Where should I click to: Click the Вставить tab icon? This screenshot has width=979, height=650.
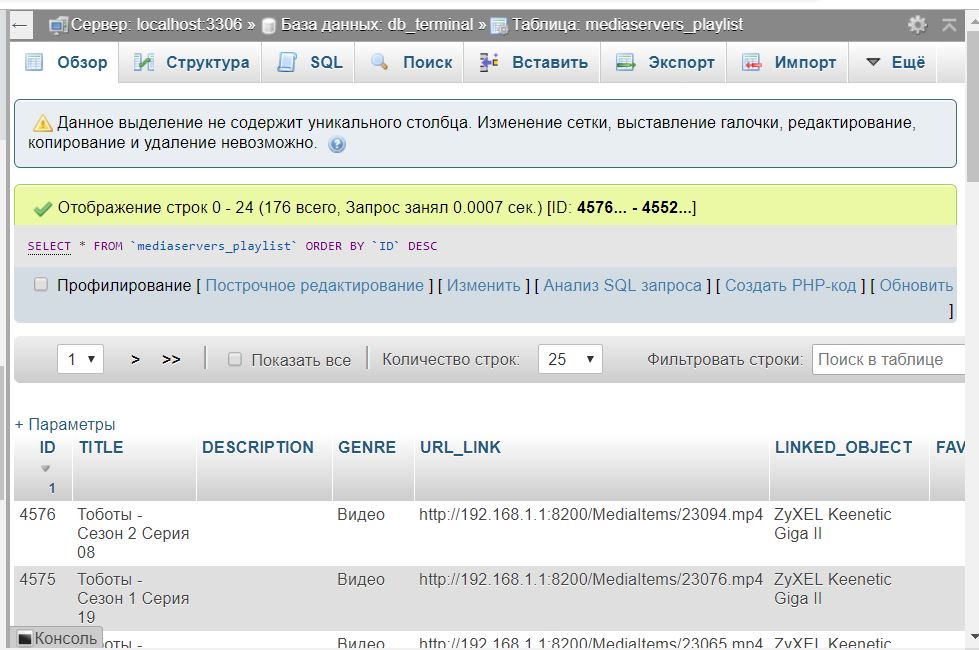pyautogui.click(x=489, y=62)
